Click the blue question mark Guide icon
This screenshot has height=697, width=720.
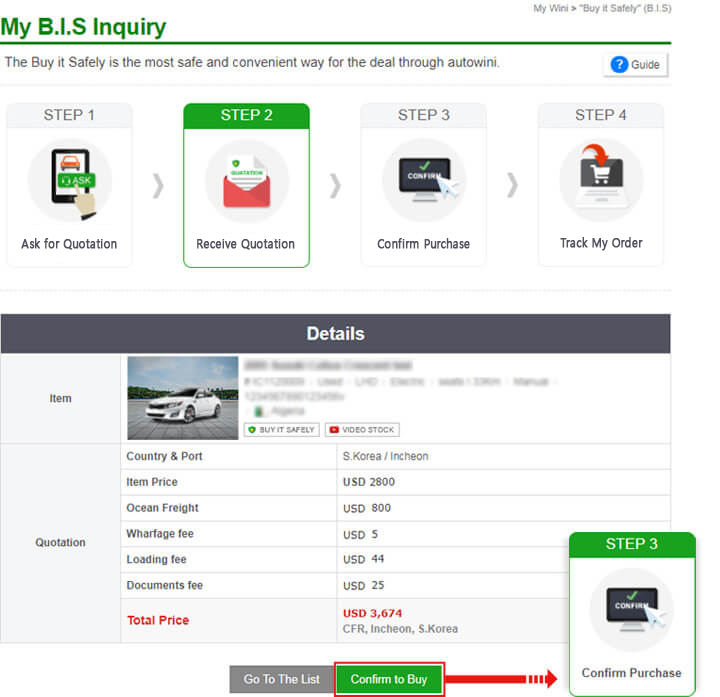click(619, 64)
